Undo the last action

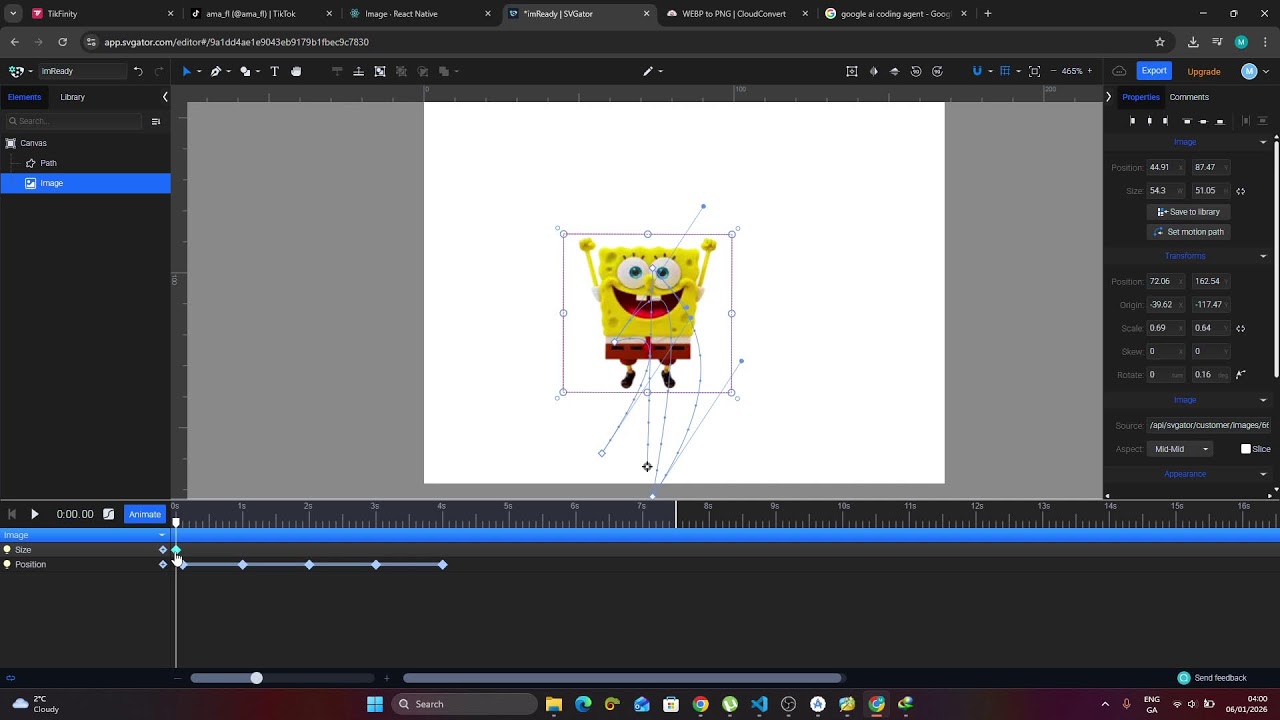click(138, 71)
